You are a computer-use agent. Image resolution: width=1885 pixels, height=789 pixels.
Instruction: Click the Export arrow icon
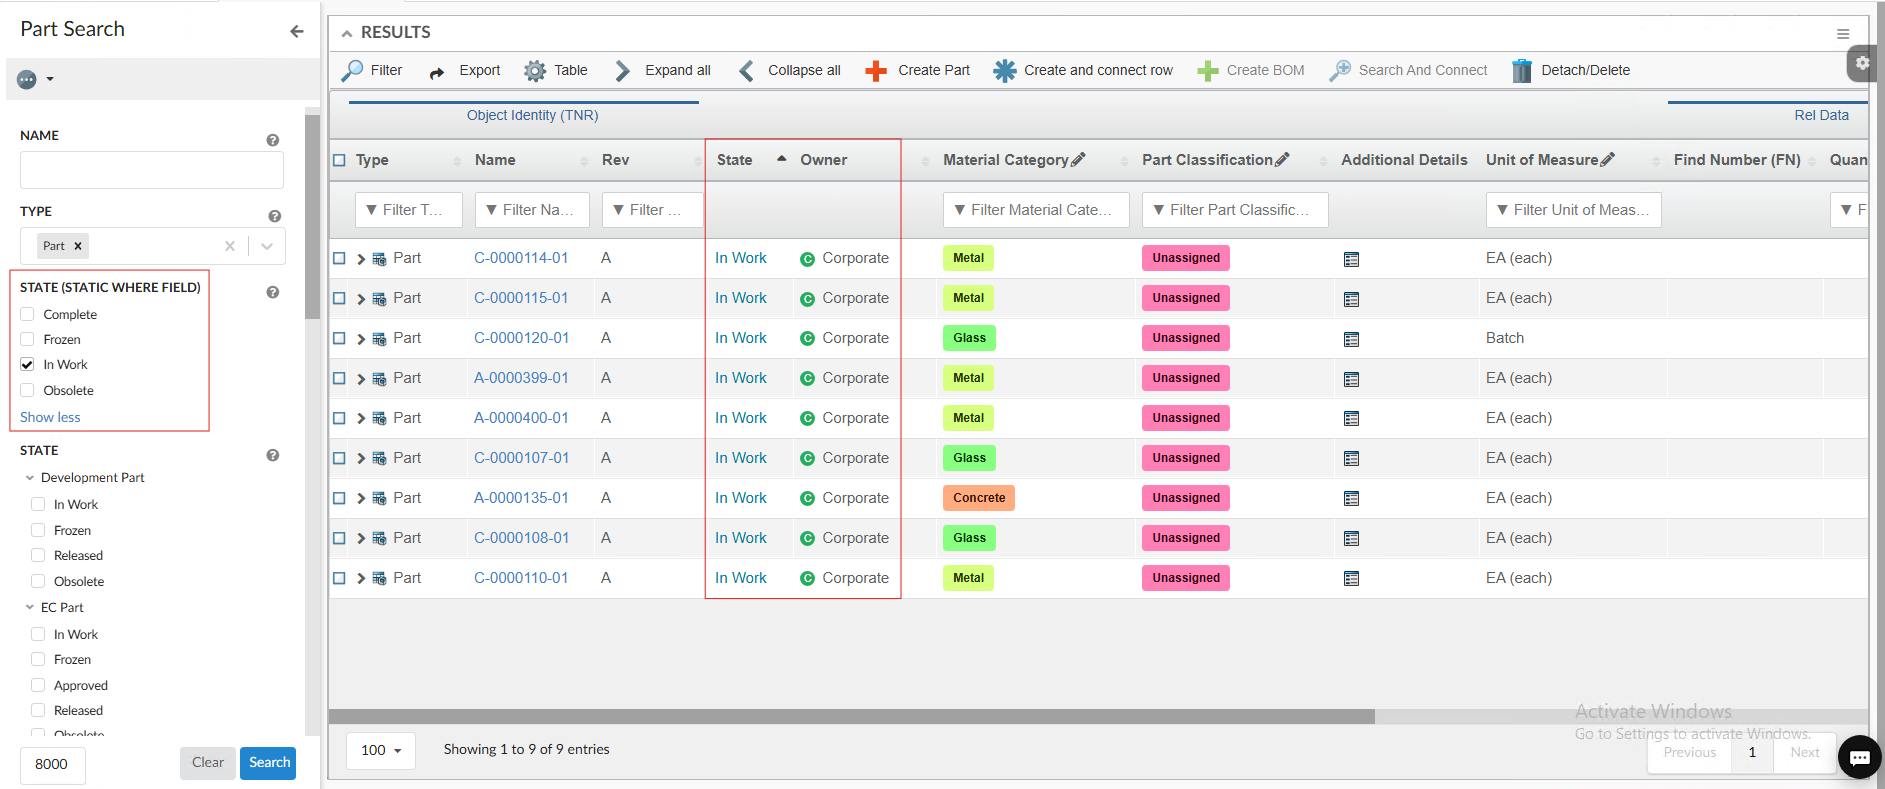[437, 72]
